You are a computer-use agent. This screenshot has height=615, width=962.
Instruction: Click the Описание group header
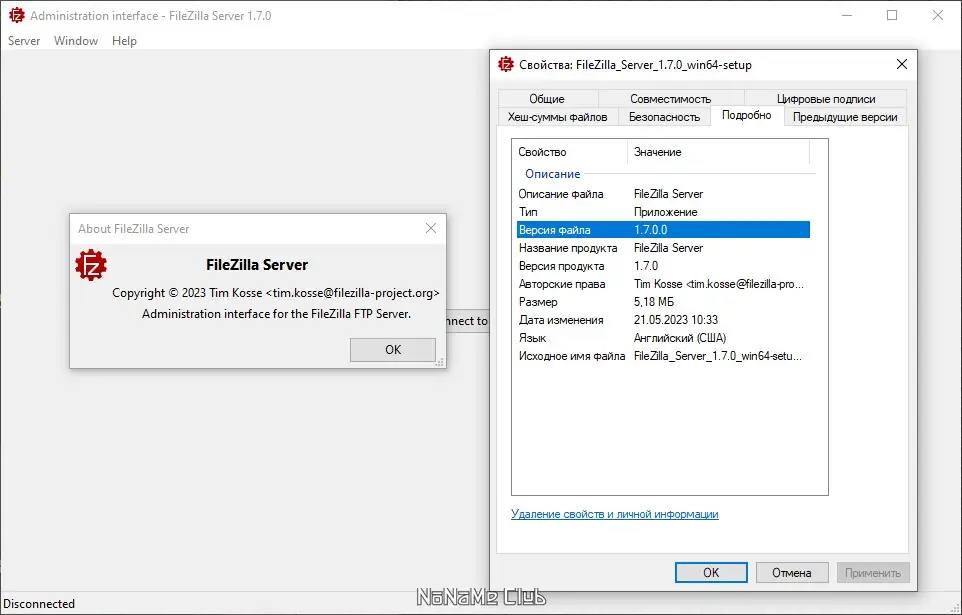point(552,174)
